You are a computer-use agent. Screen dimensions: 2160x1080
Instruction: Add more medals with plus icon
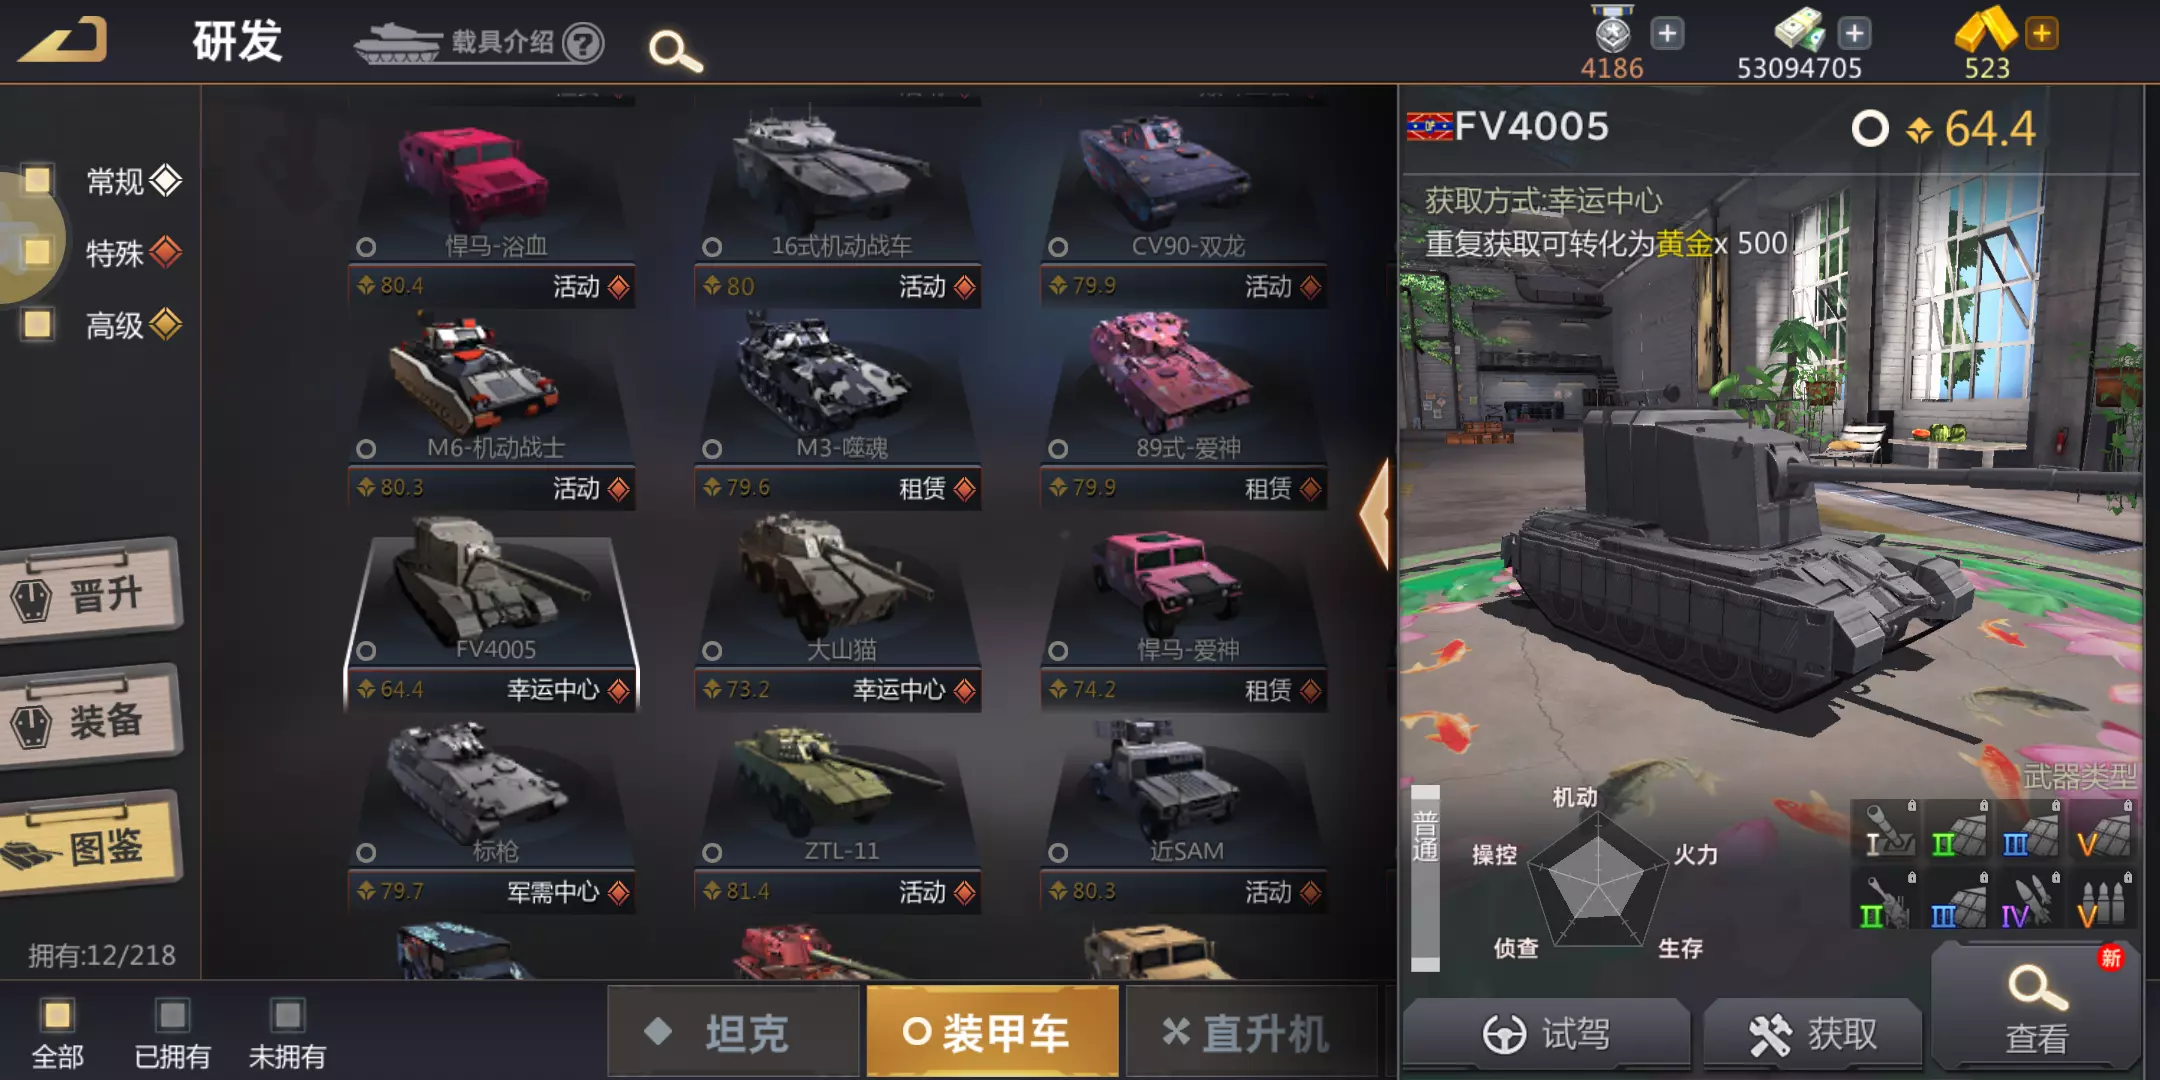(1667, 33)
